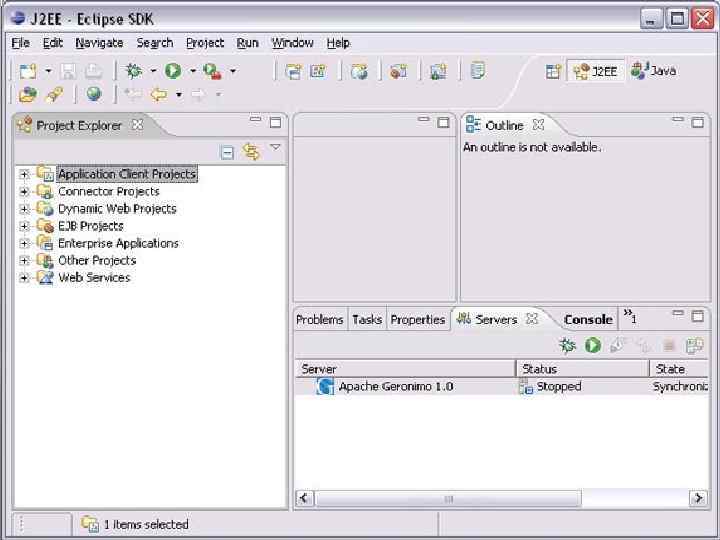
Task: Collapse All in Project Explorer
Action: click(x=227, y=152)
